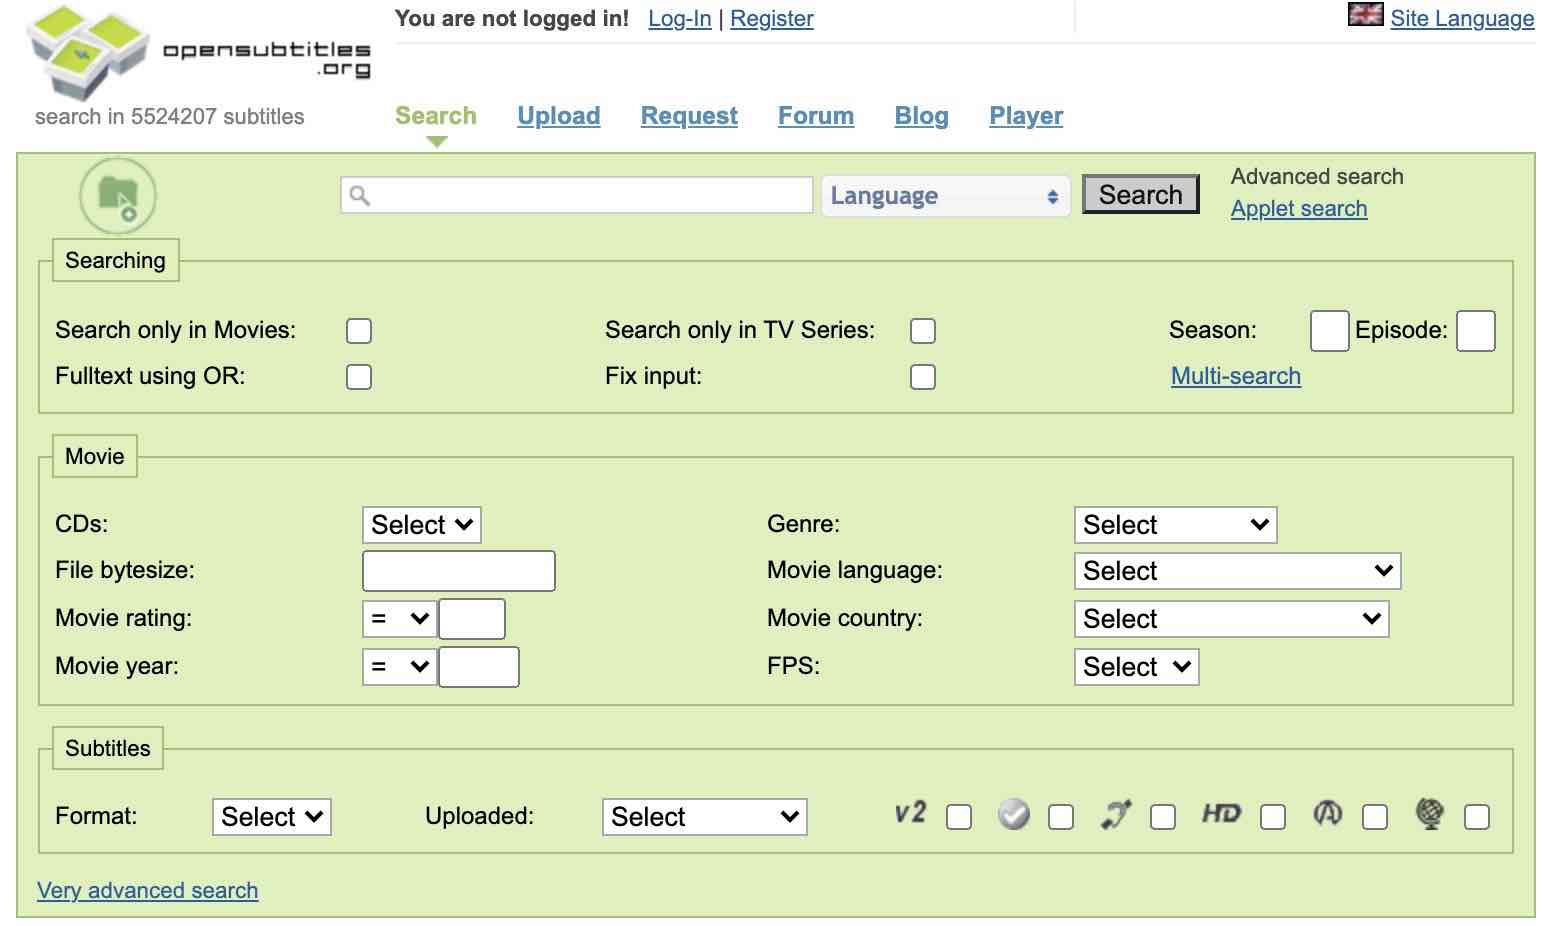Click the v2 subtitle filter icon
The height and width of the screenshot is (926, 1556).
(910, 814)
